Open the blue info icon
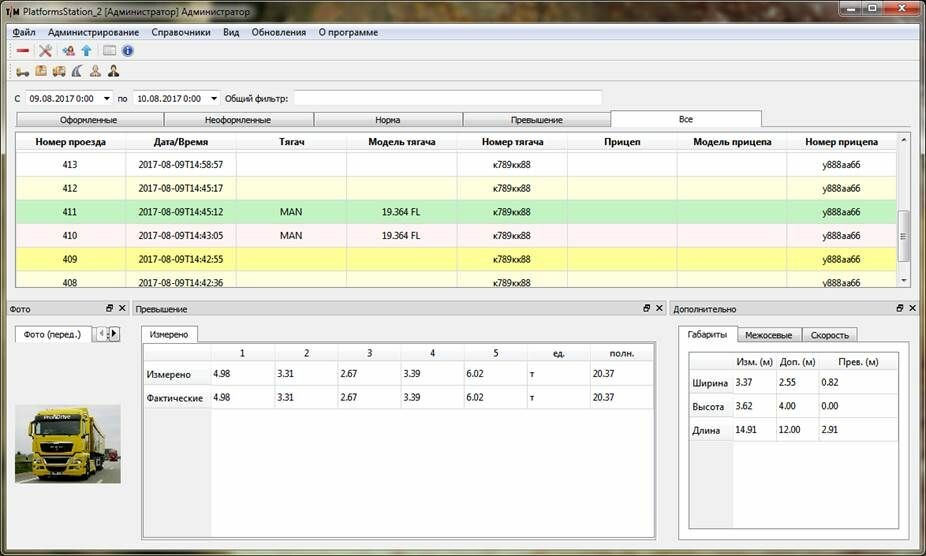 (128, 51)
